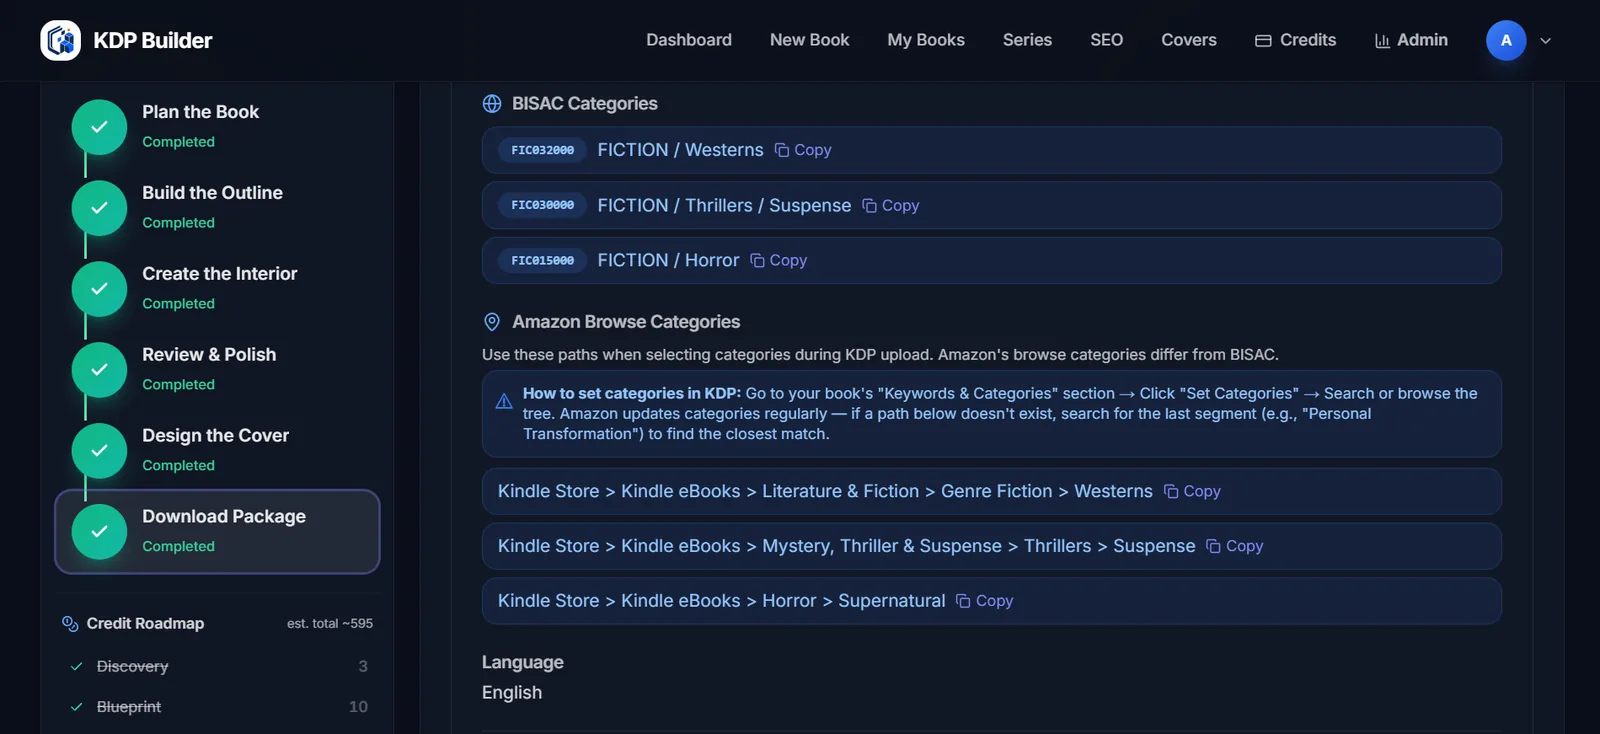The width and height of the screenshot is (1600, 734).
Task: Click the est. total ~595 text
Action: point(330,623)
